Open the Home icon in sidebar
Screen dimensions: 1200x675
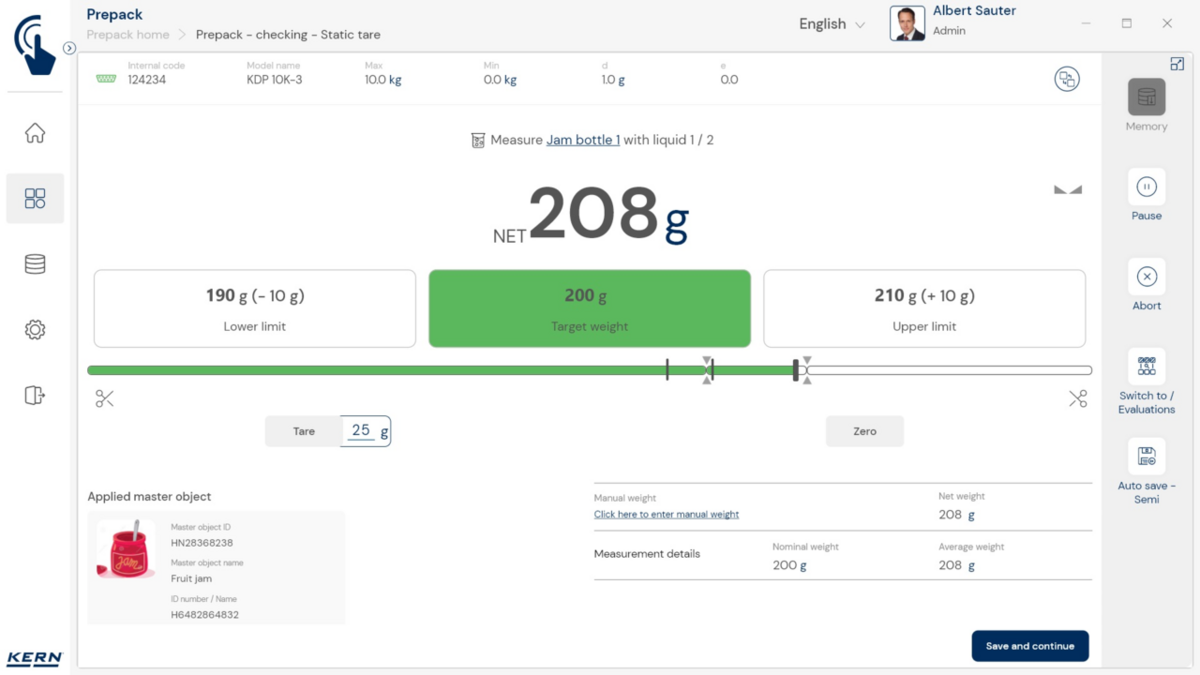tap(35, 133)
